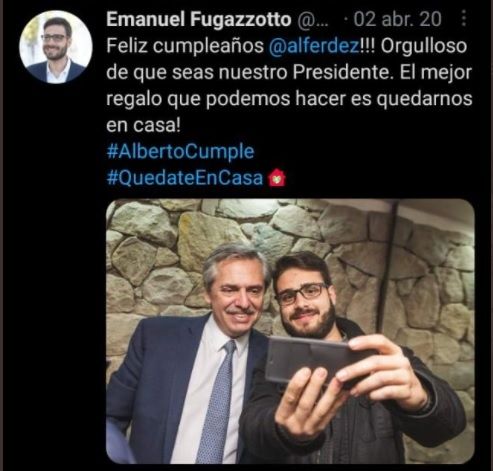Open the tweet timestamp 02 abr. 20
The image size is (493, 471).
(397, 19)
